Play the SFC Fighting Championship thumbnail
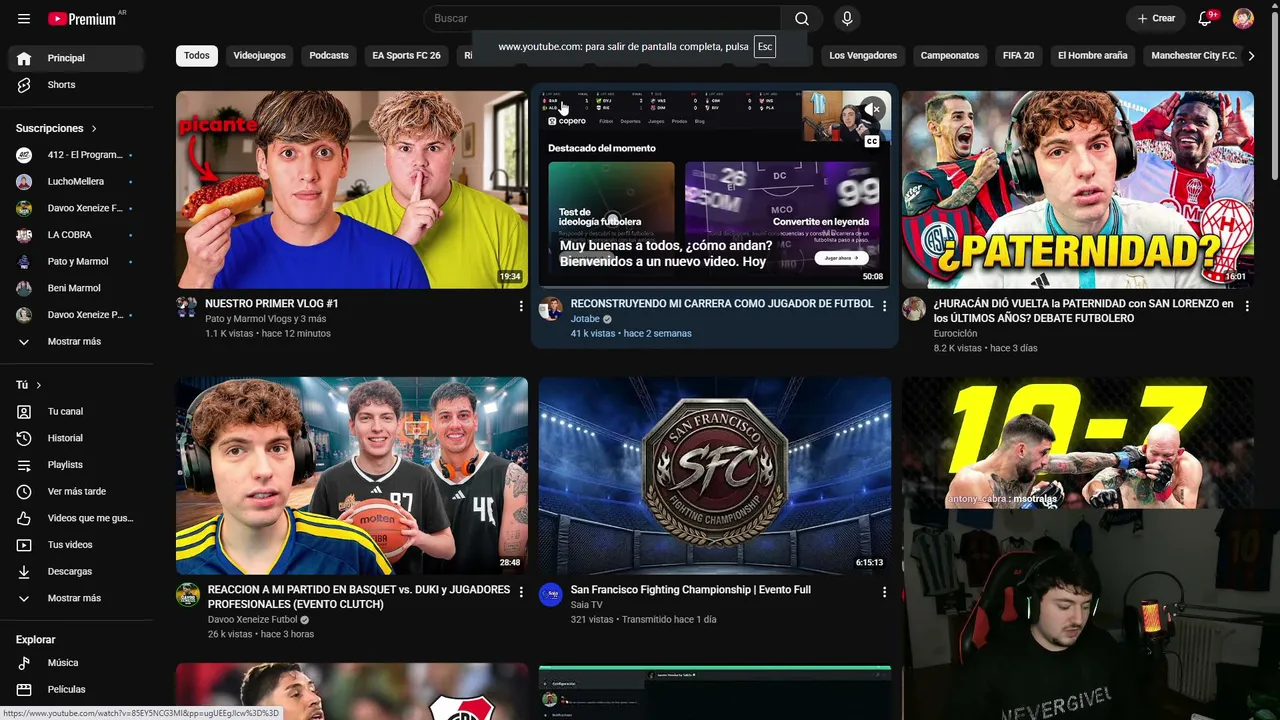This screenshot has height=720, width=1280. (x=715, y=476)
